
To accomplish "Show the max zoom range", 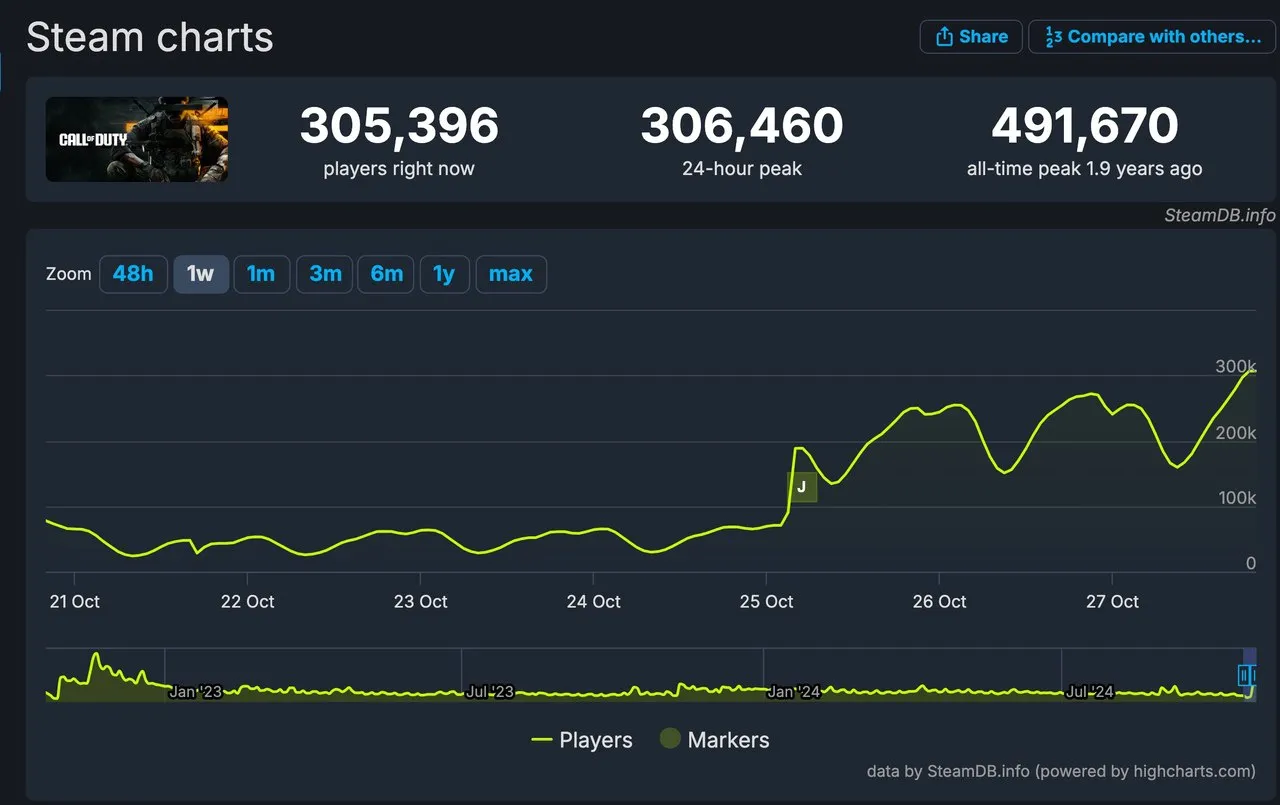I will [511, 274].
